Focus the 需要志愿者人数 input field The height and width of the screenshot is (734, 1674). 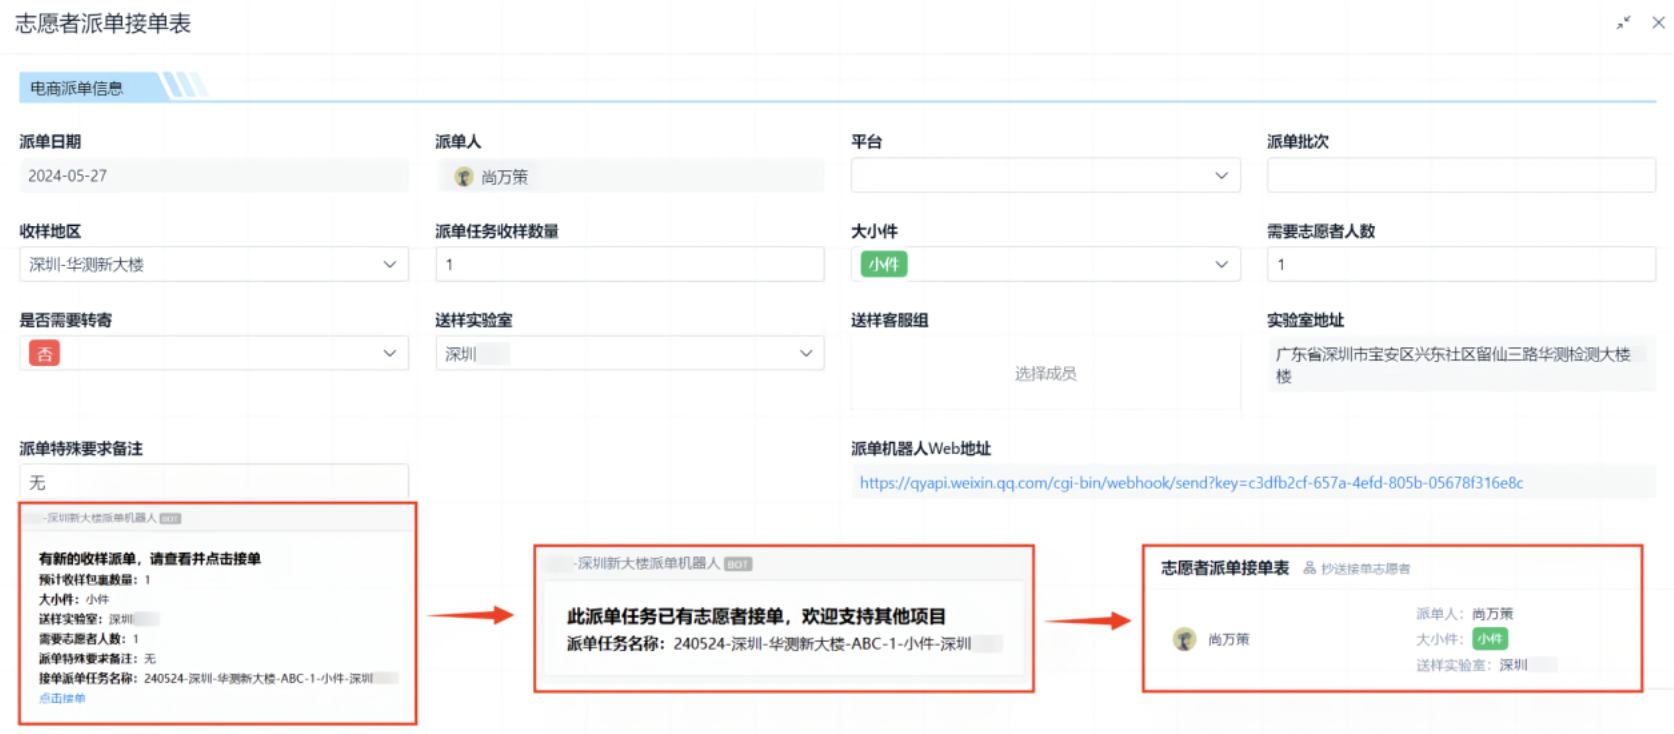point(1461,264)
